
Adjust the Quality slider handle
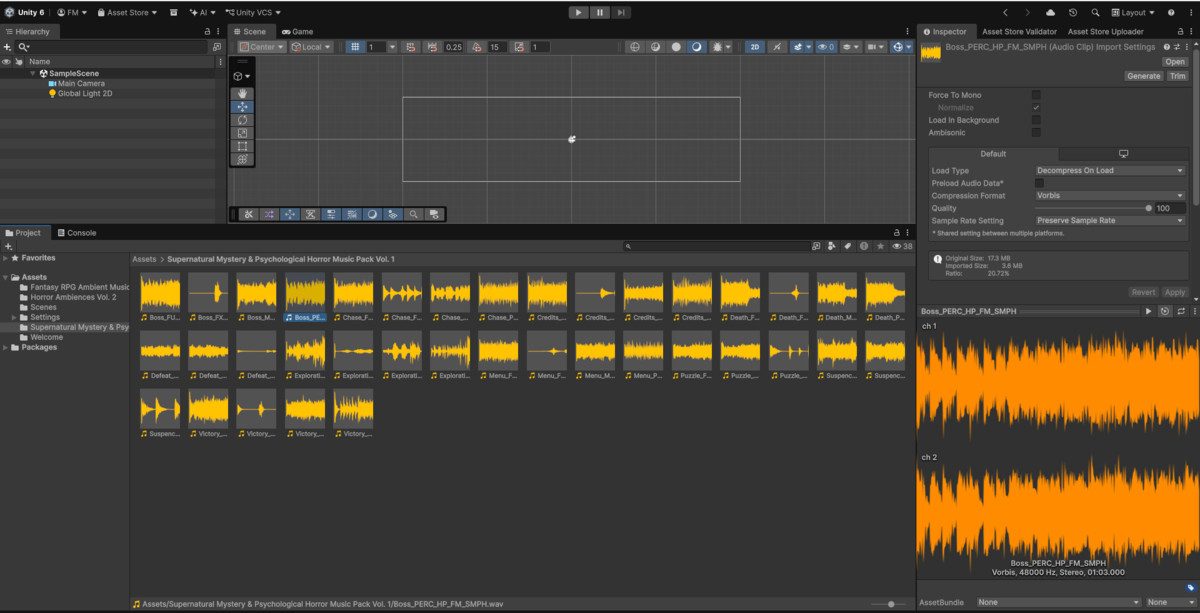click(1148, 208)
